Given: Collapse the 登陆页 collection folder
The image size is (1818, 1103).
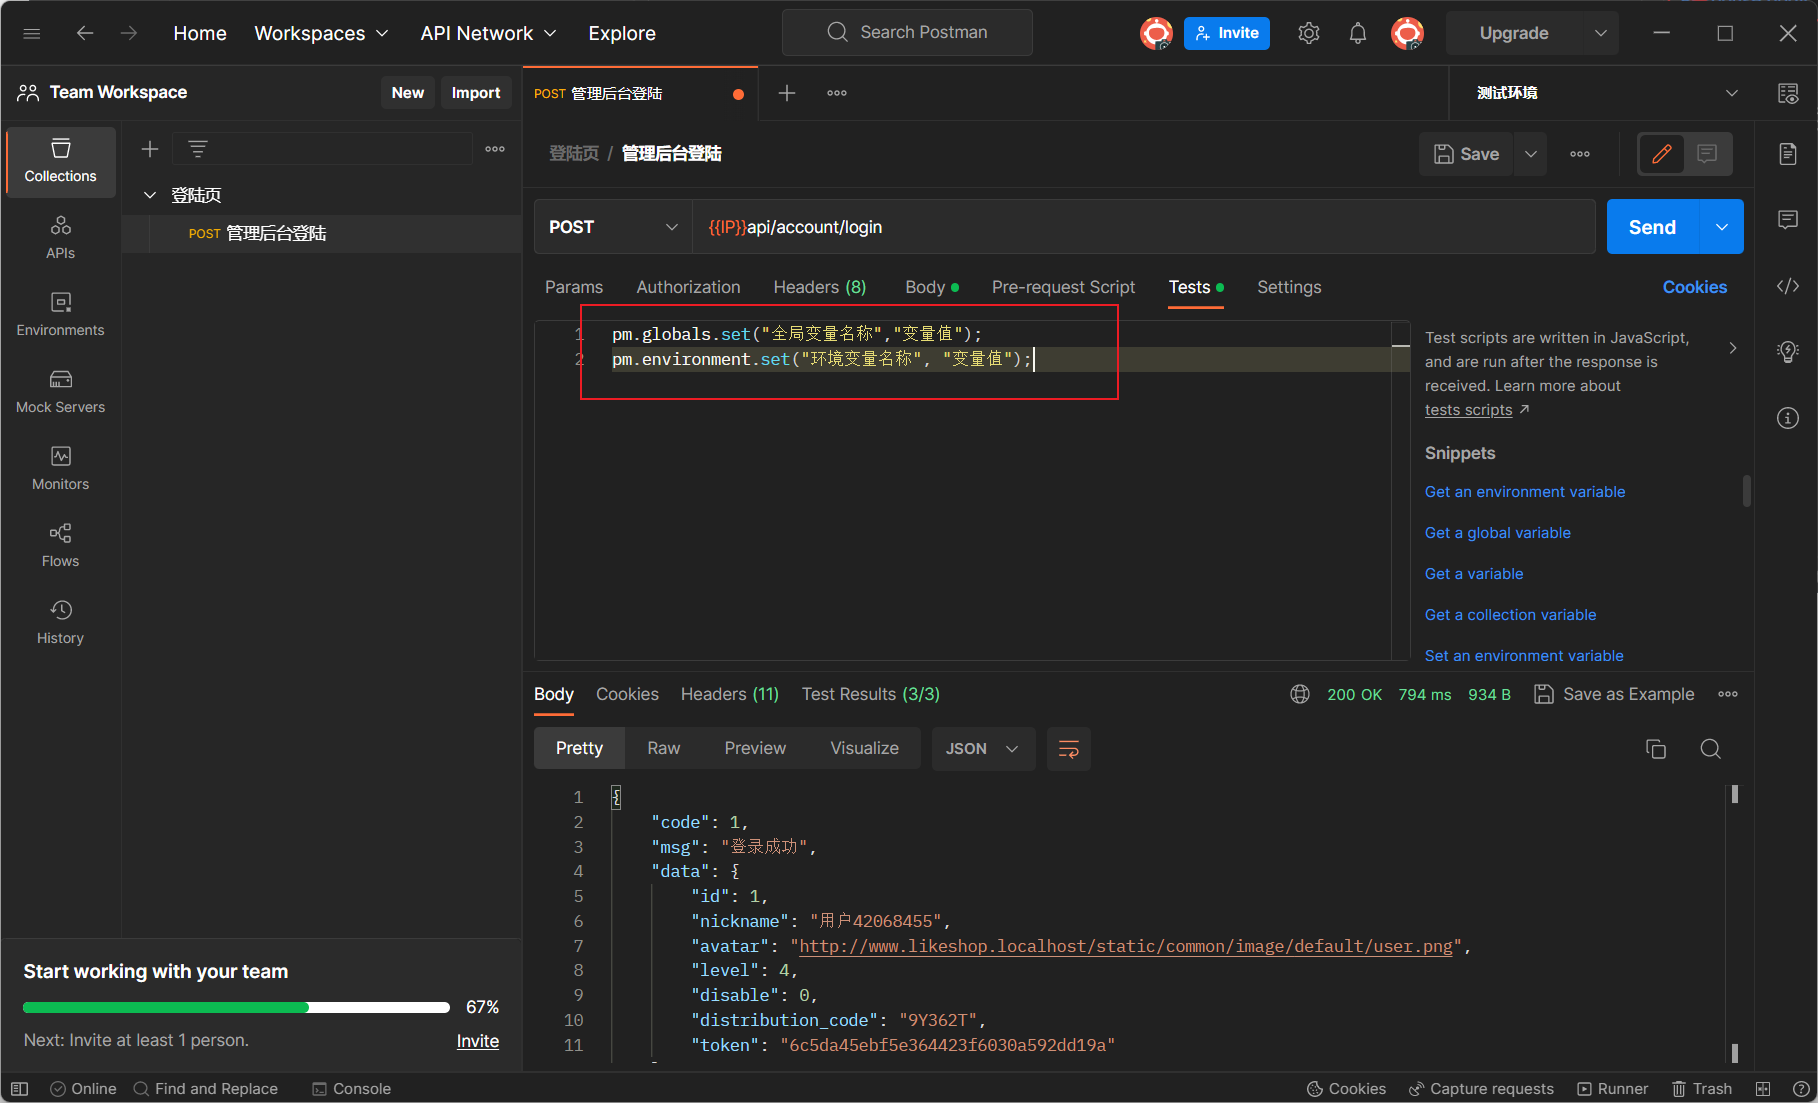Looking at the screenshot, I should tap(150, 195).
